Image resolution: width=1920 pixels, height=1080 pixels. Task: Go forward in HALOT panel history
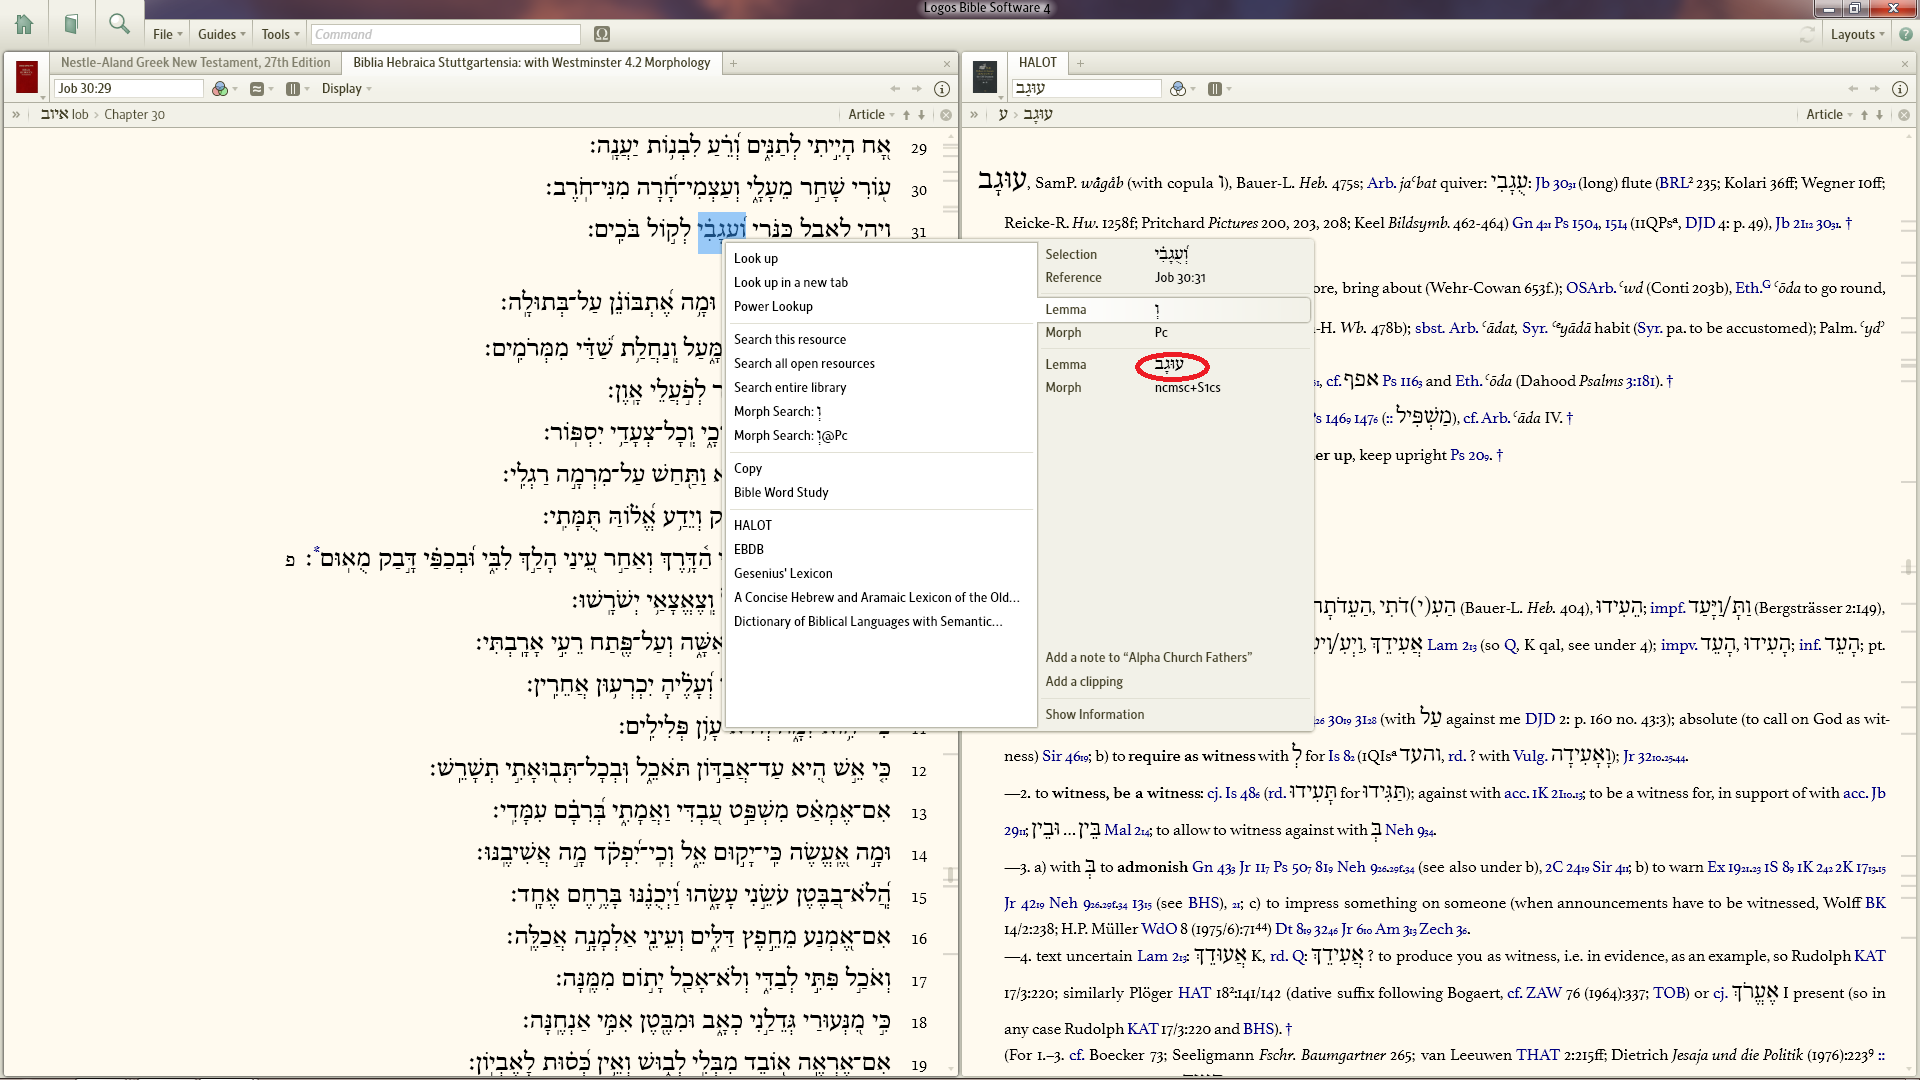pos(1874,89)
